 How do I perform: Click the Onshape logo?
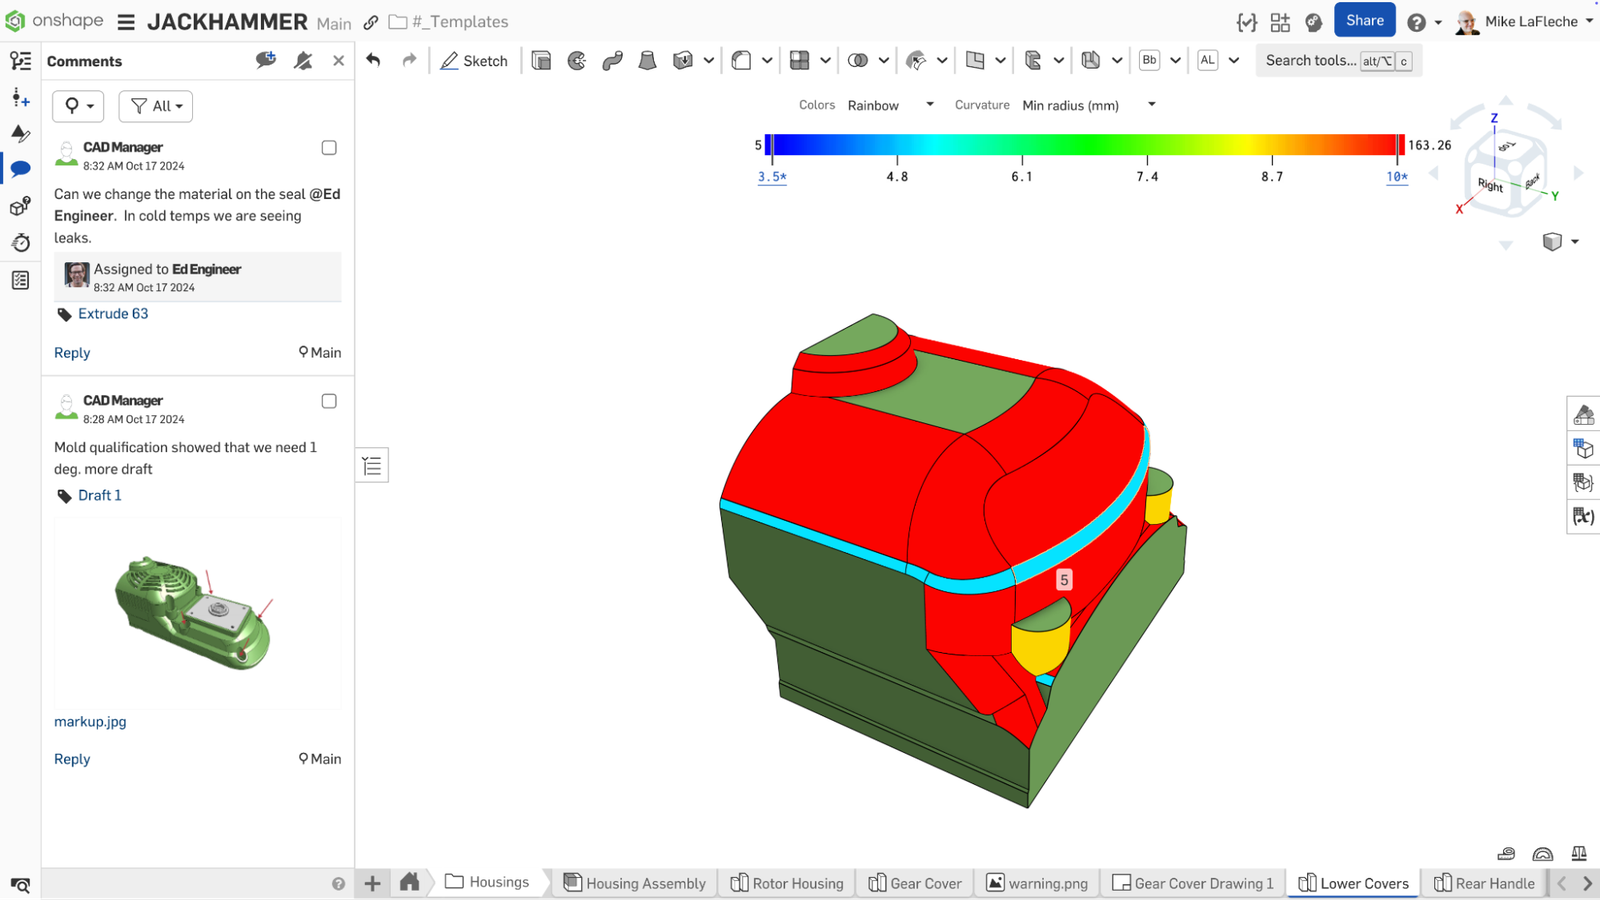click(15, 20)
